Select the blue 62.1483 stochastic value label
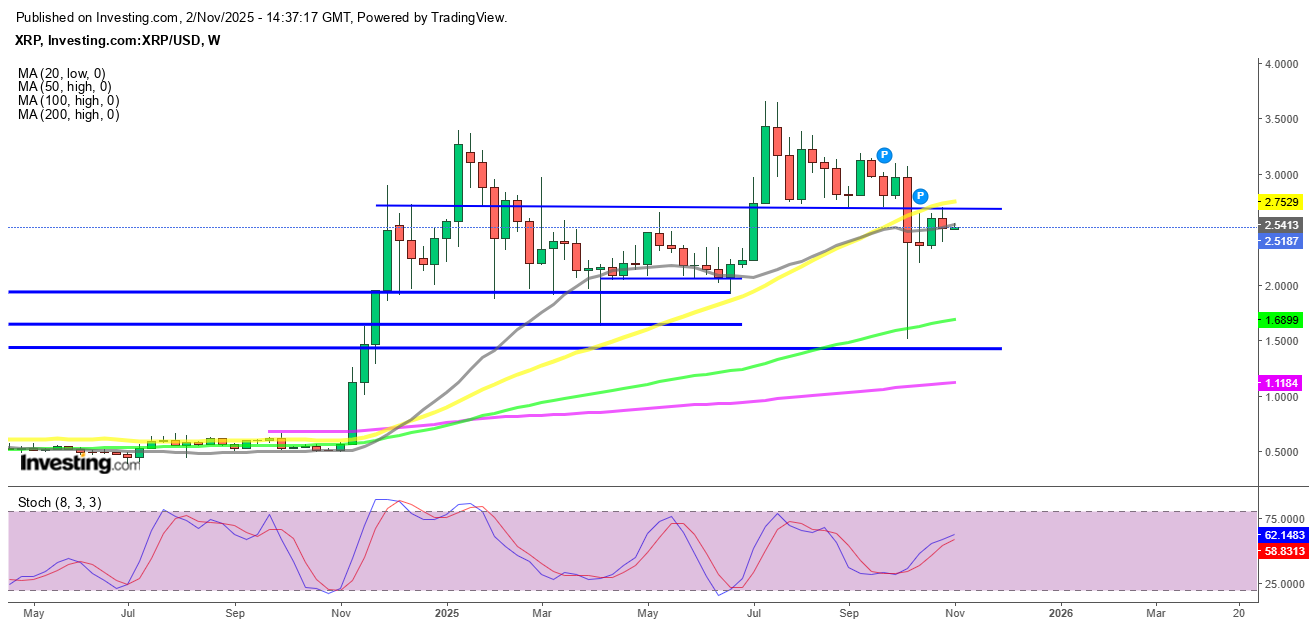 1284,536
